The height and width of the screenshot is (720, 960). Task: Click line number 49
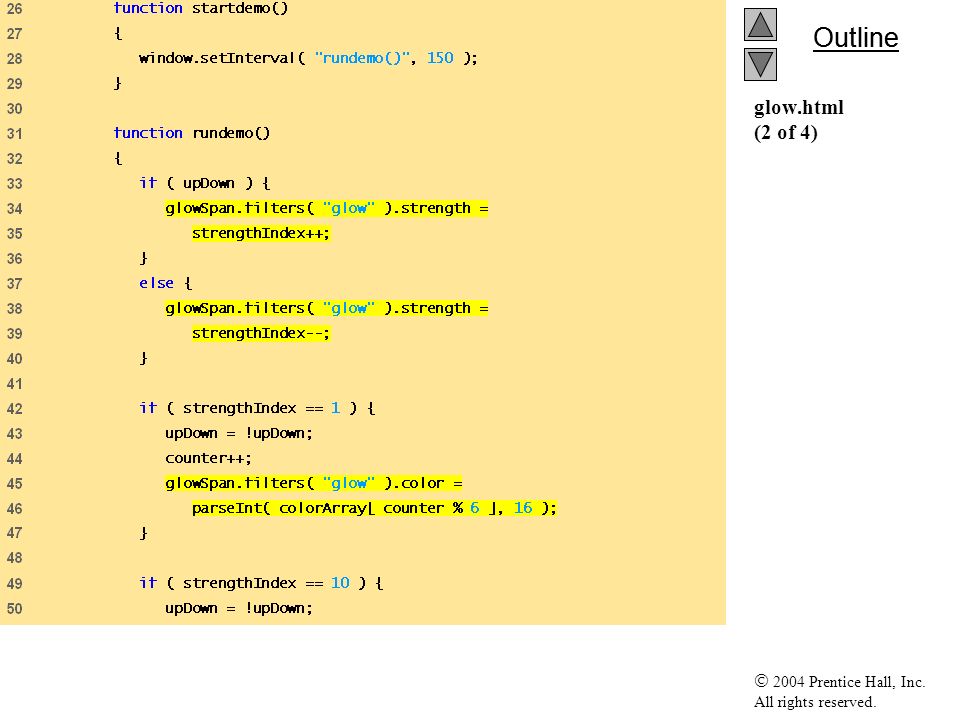(x=14, y=583)
